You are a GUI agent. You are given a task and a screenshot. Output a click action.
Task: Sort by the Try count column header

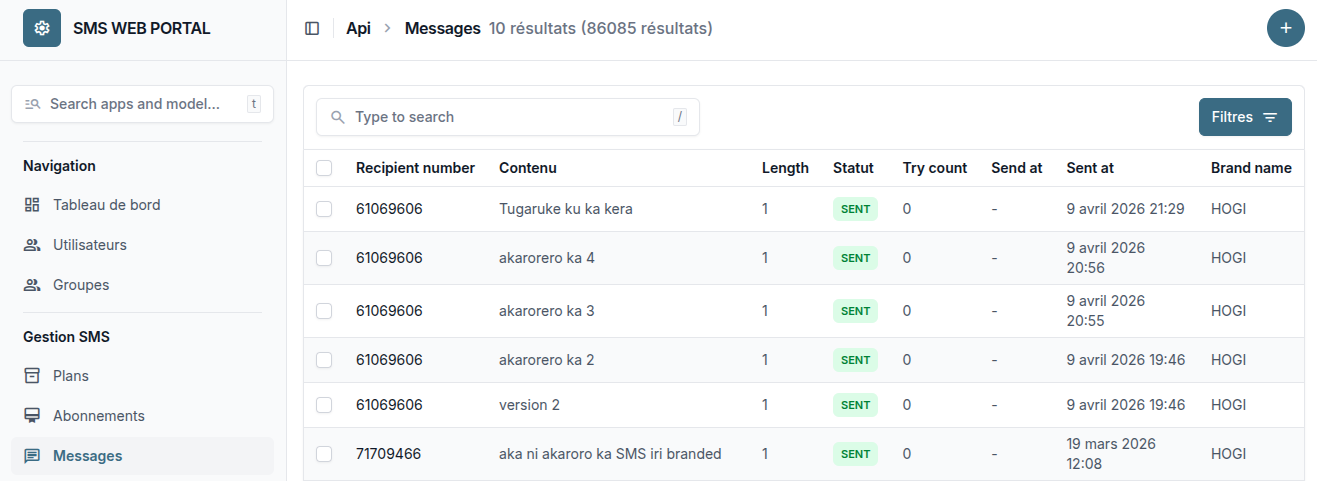pyautogui.click(x=935, y=168)
